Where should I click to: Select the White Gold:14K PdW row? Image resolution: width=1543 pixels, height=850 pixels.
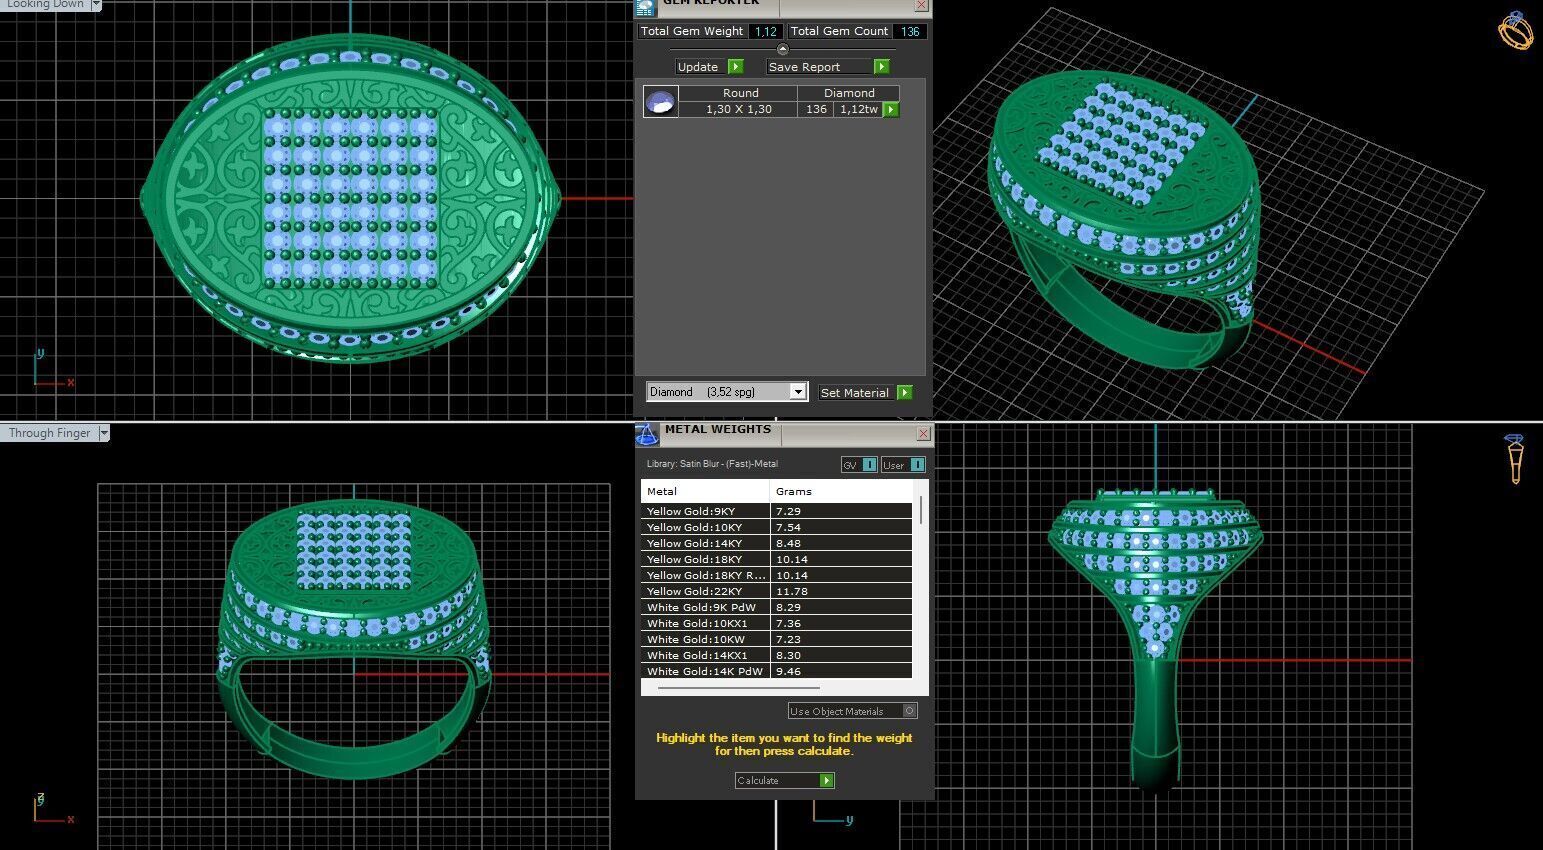[x=777, y=671]
